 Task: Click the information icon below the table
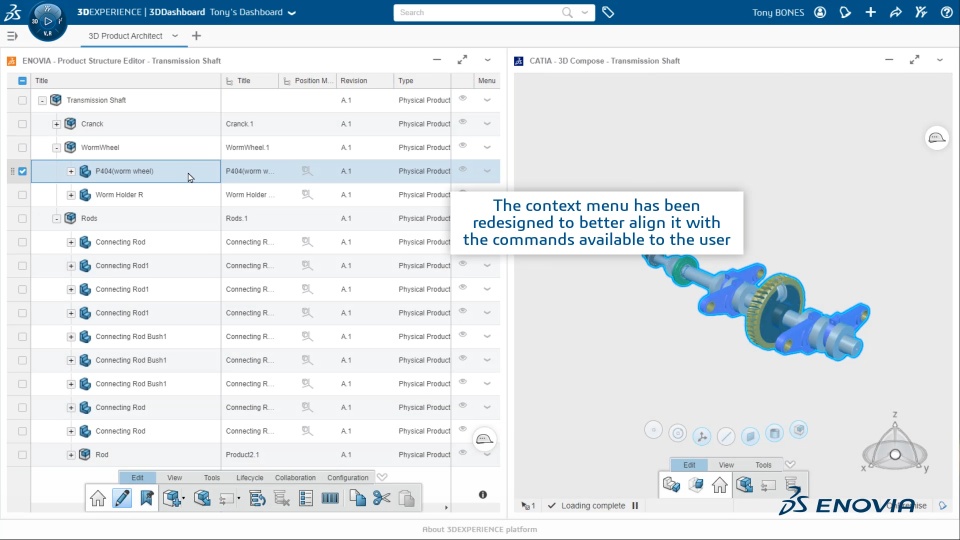[x=483, y=495]
